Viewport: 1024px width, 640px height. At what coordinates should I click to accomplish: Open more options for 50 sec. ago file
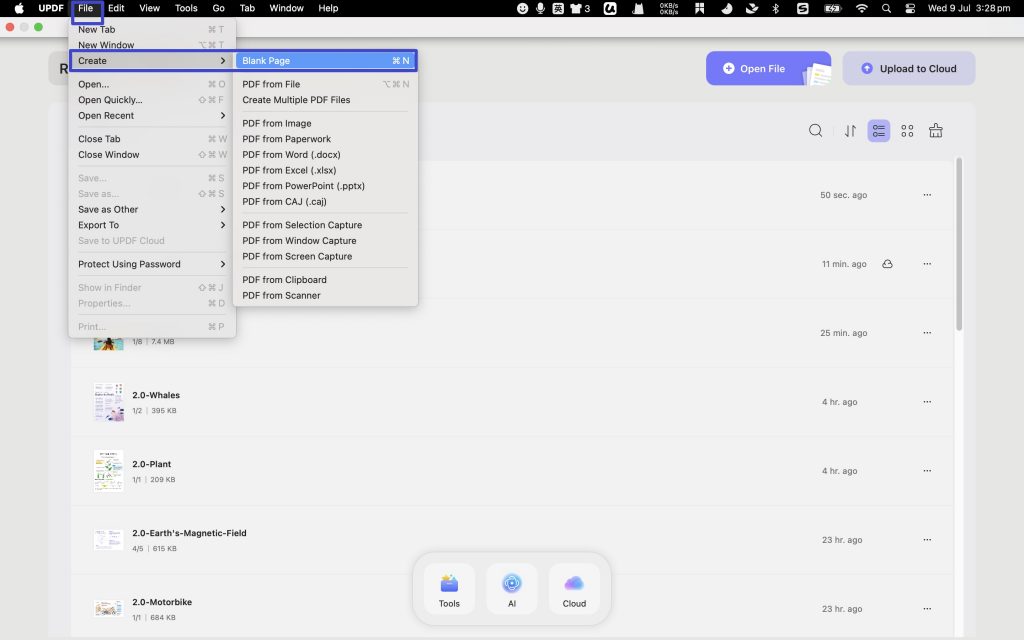pos(927,195)
